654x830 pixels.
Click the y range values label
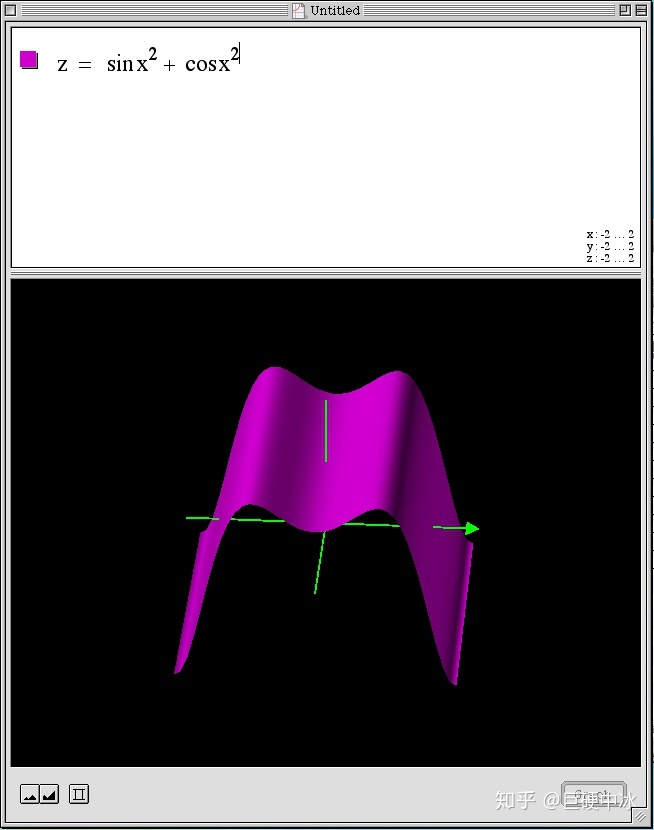[609, 247]
